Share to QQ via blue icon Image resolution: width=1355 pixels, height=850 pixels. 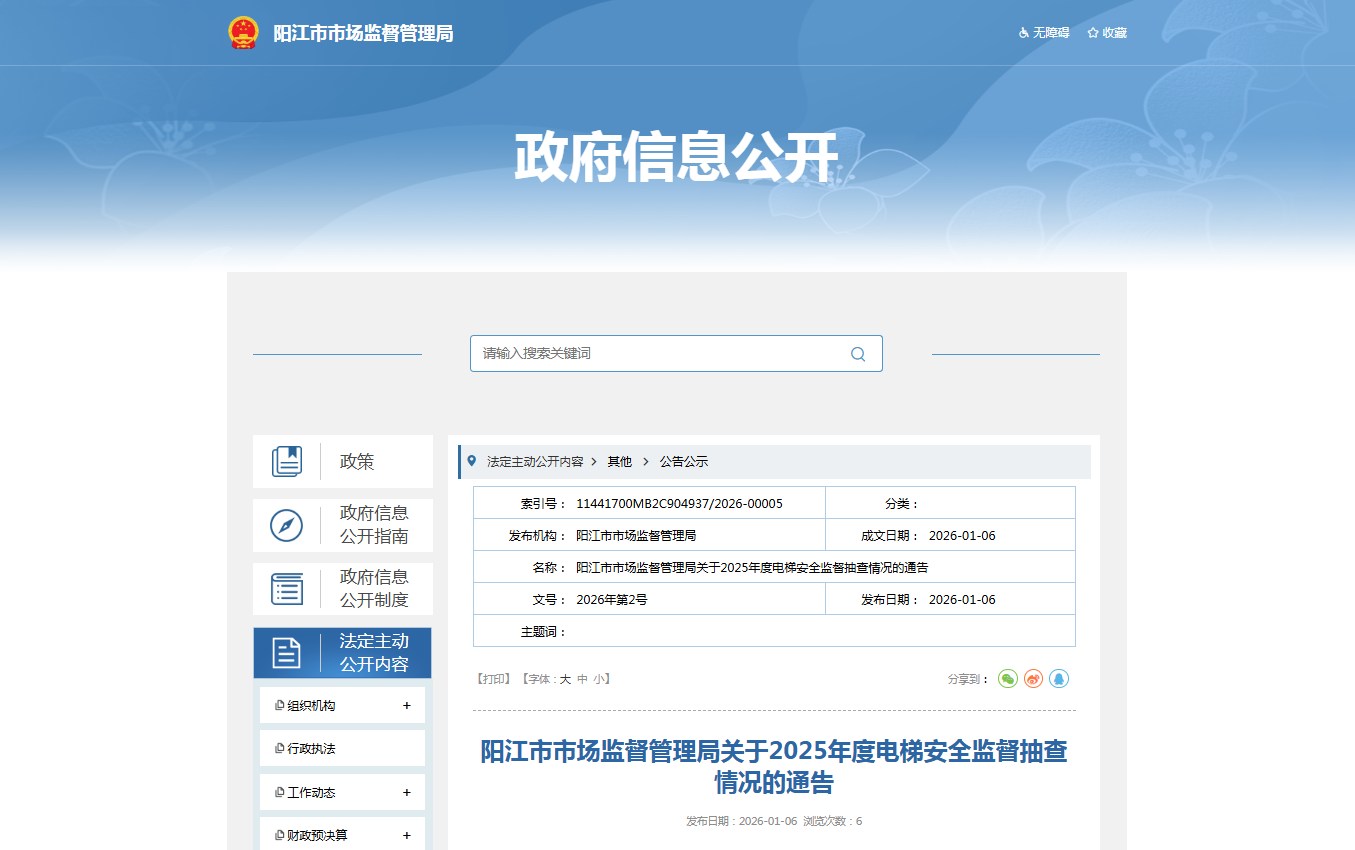click(x=1059, y=679)
